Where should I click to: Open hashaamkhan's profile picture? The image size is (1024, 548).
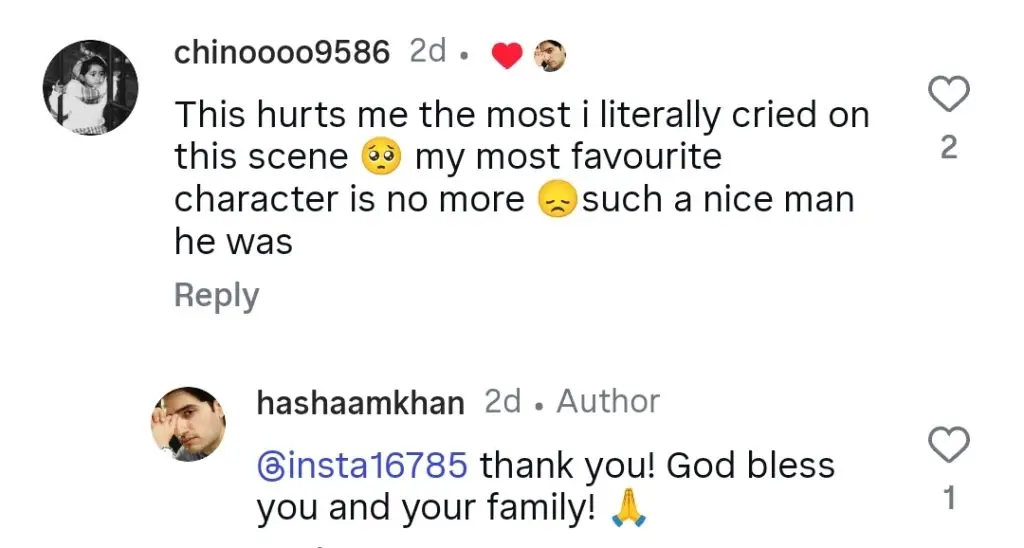[188, 424]
